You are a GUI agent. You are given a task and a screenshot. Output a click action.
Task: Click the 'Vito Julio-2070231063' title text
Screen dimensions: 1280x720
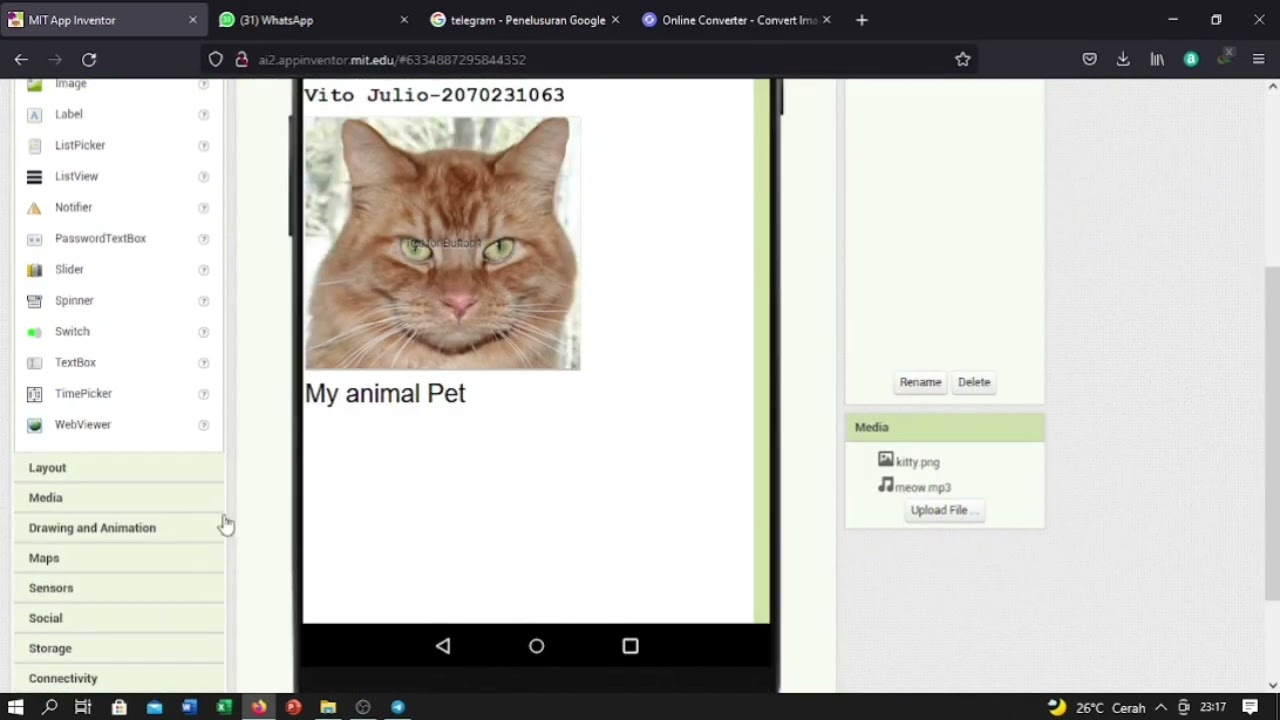[434, 95]
